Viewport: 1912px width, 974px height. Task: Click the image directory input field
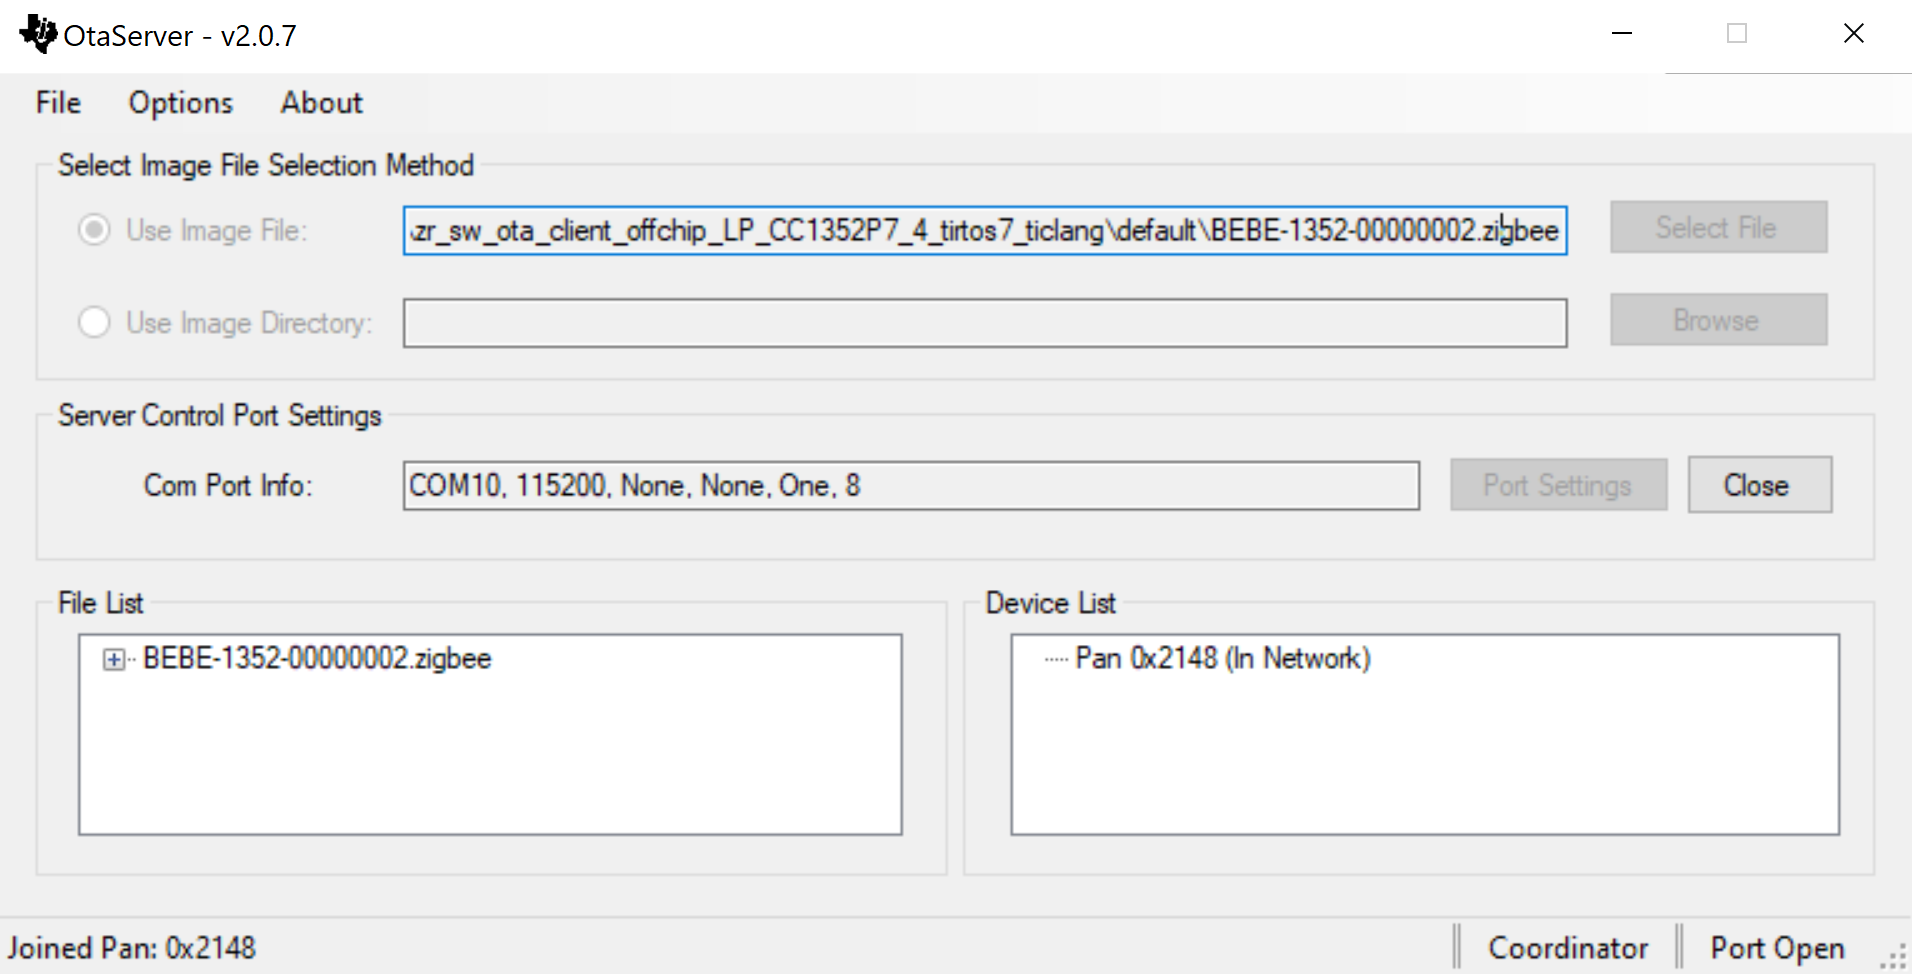click(x=985, y=323)
